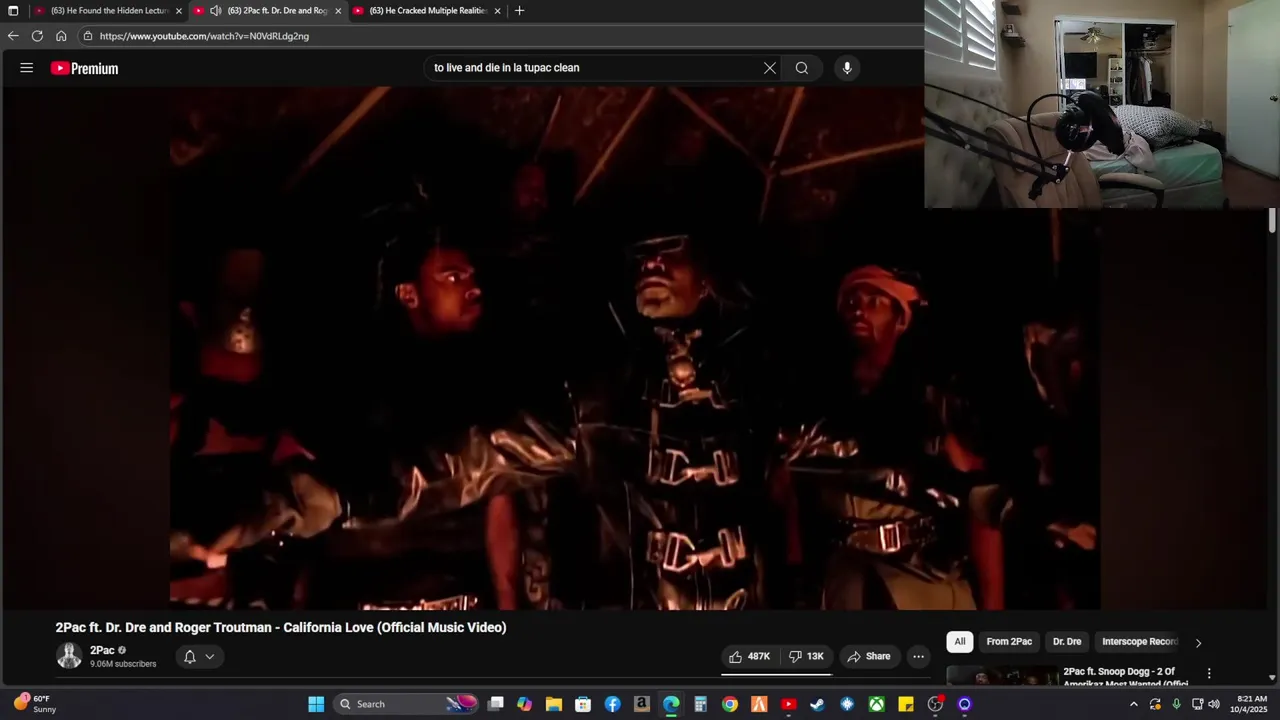1280x720 pixels.
Task: Pause the California Love video player
Action: tap(635, 348)
